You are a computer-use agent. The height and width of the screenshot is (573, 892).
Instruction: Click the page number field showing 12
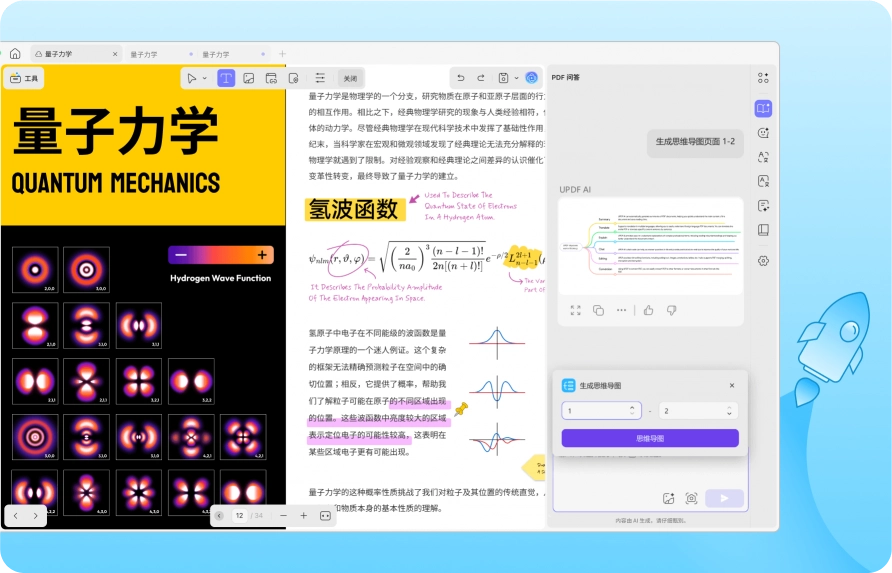click(x=239, y=516)
